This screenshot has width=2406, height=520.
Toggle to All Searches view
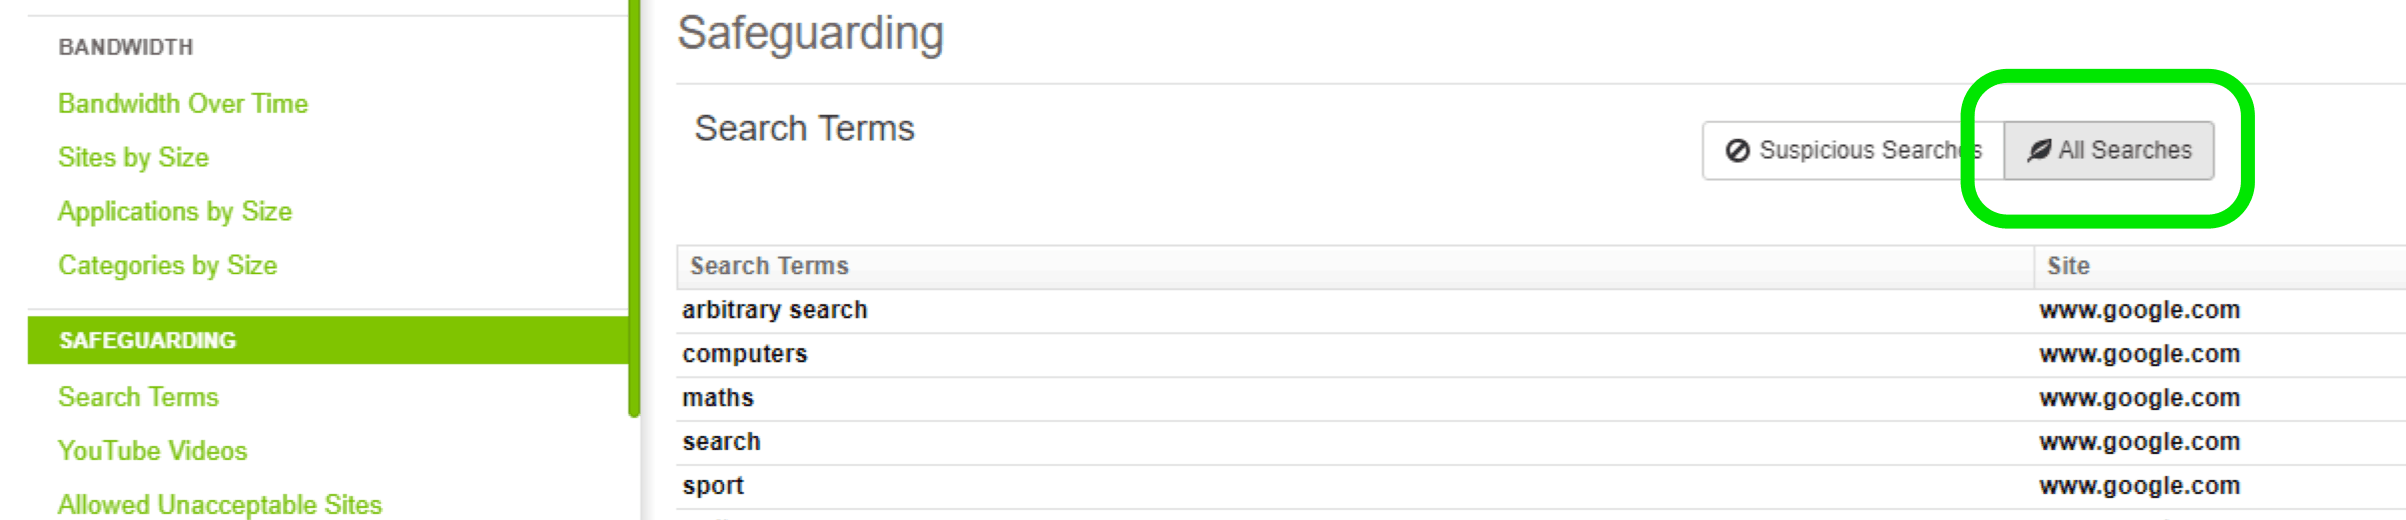[x=2109, y=151]
